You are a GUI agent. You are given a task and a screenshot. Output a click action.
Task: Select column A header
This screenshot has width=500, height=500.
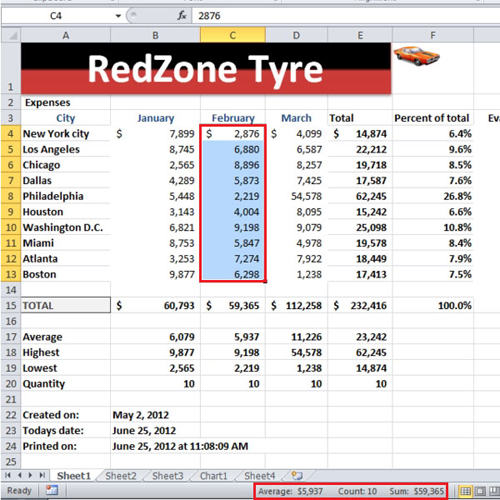[x=66, y=35]
